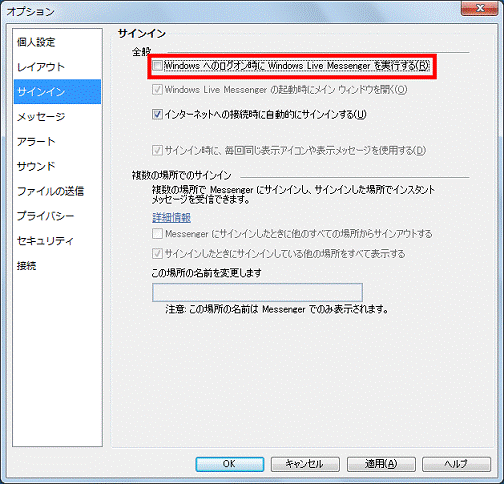Click the キャンセル button
The height and width of the screenshot is (484, 504).
pyautogui.click(x=305, y=464)
